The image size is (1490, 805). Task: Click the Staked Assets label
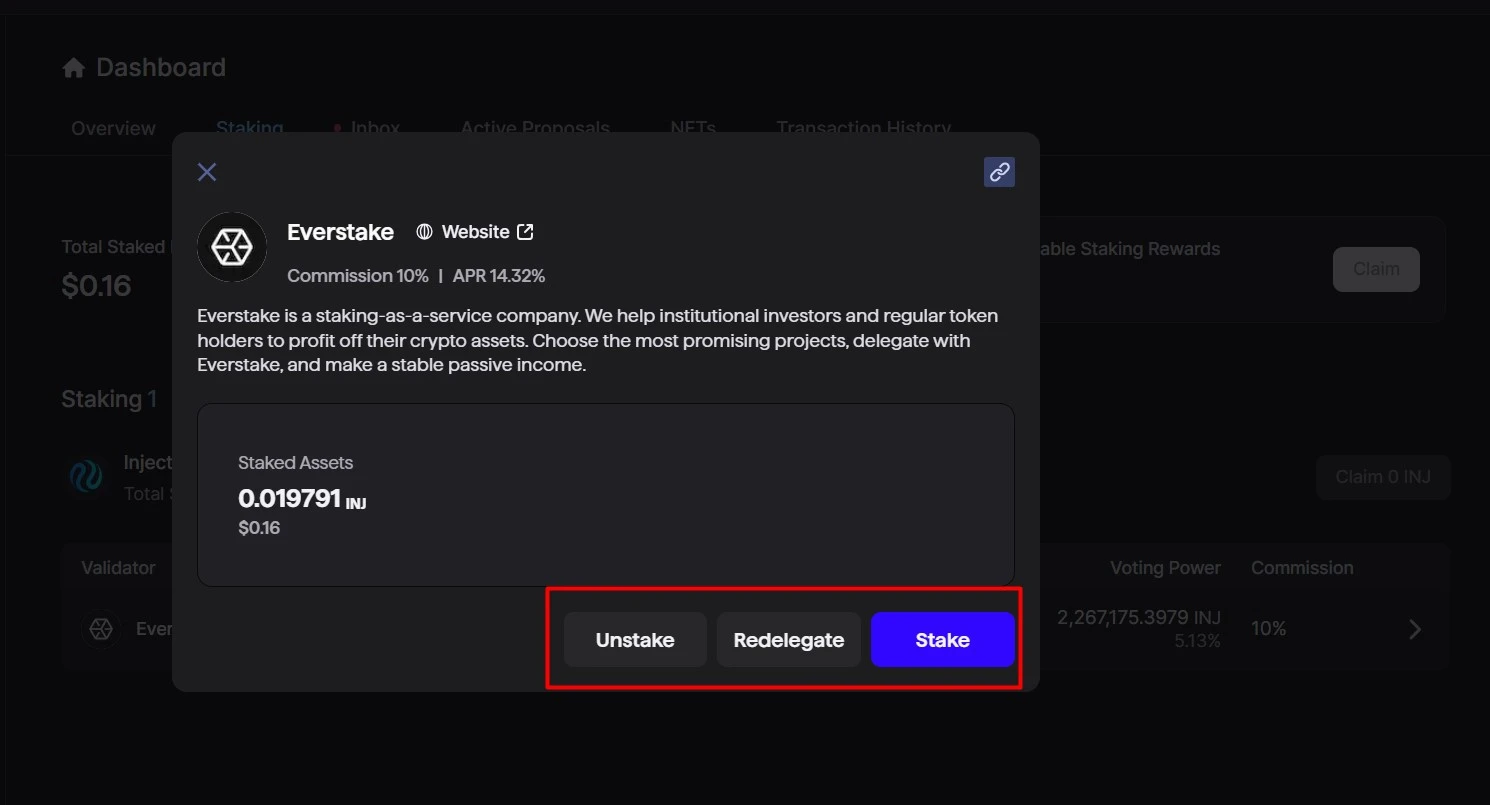[x=295, y=463]
